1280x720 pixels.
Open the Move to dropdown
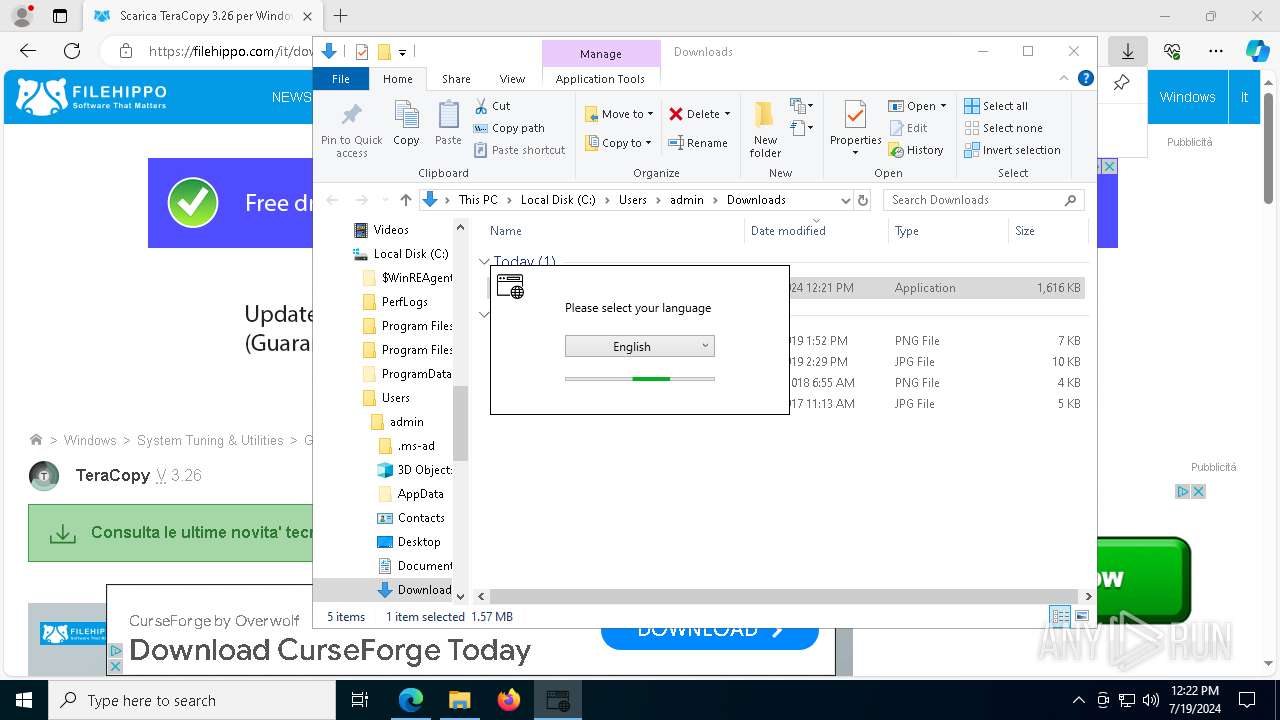tap(619, 114)
